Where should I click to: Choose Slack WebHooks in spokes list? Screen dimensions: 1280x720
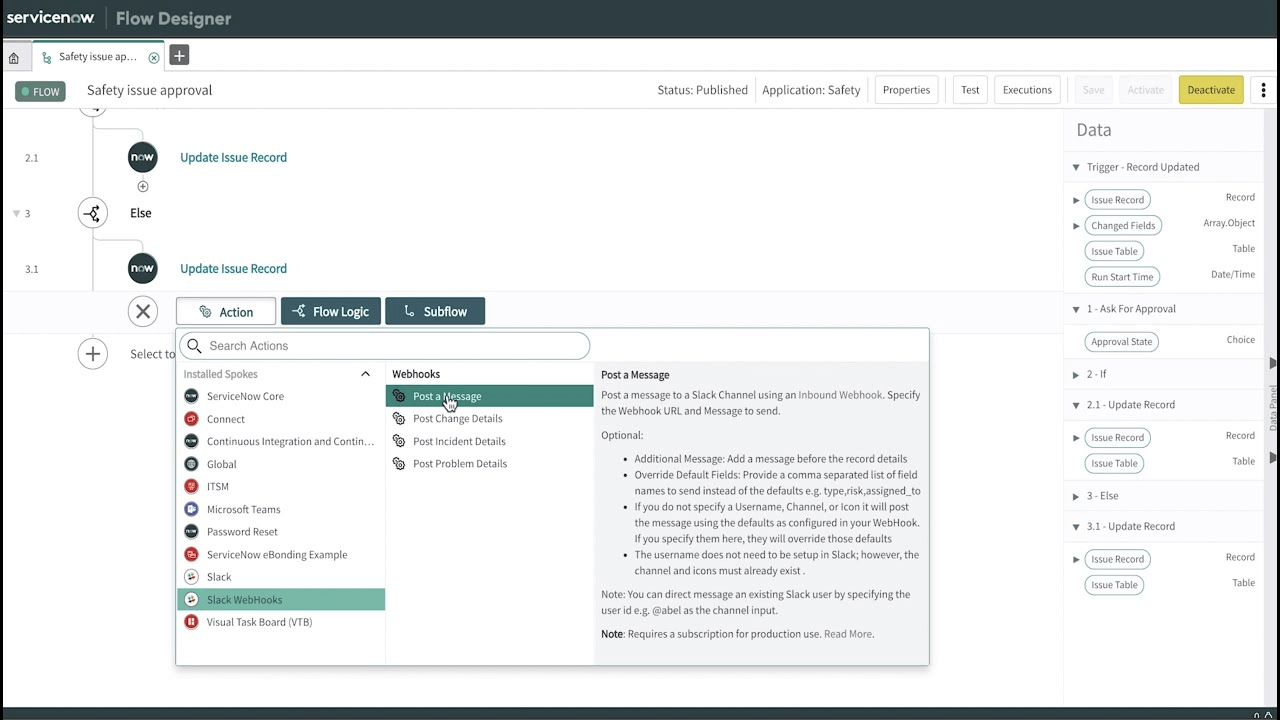point(281,599)
